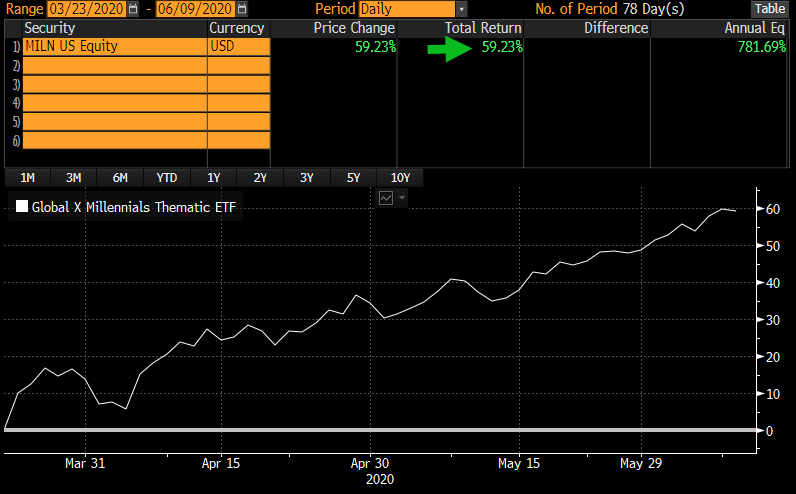796x494 pixels.
Task: Toggle the Global X Millennials legend square
Action: 21,208
